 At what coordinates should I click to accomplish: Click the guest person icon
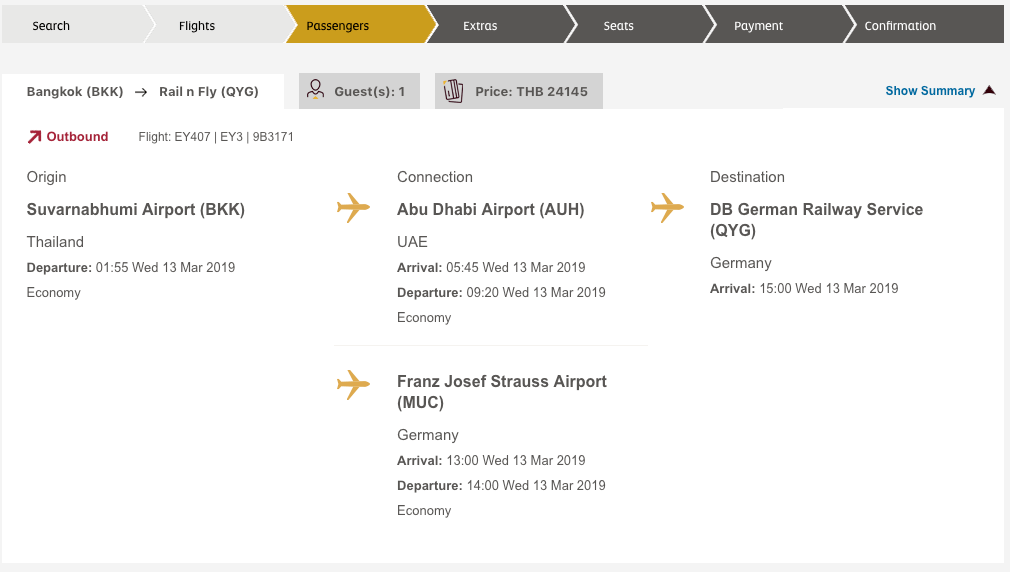(x=316, y=90)
